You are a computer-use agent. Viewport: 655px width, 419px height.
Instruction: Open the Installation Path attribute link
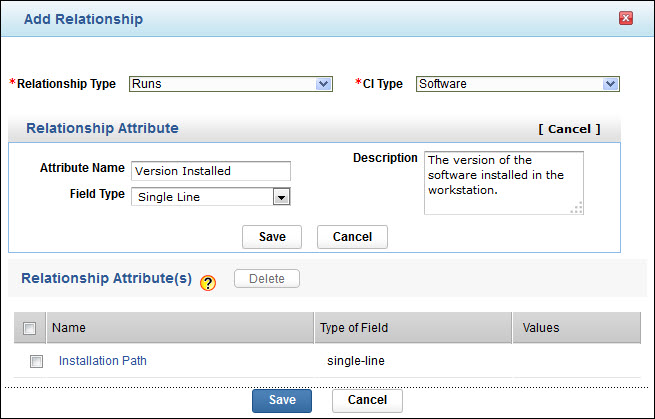pyautogui.click(x=103, y=361)
